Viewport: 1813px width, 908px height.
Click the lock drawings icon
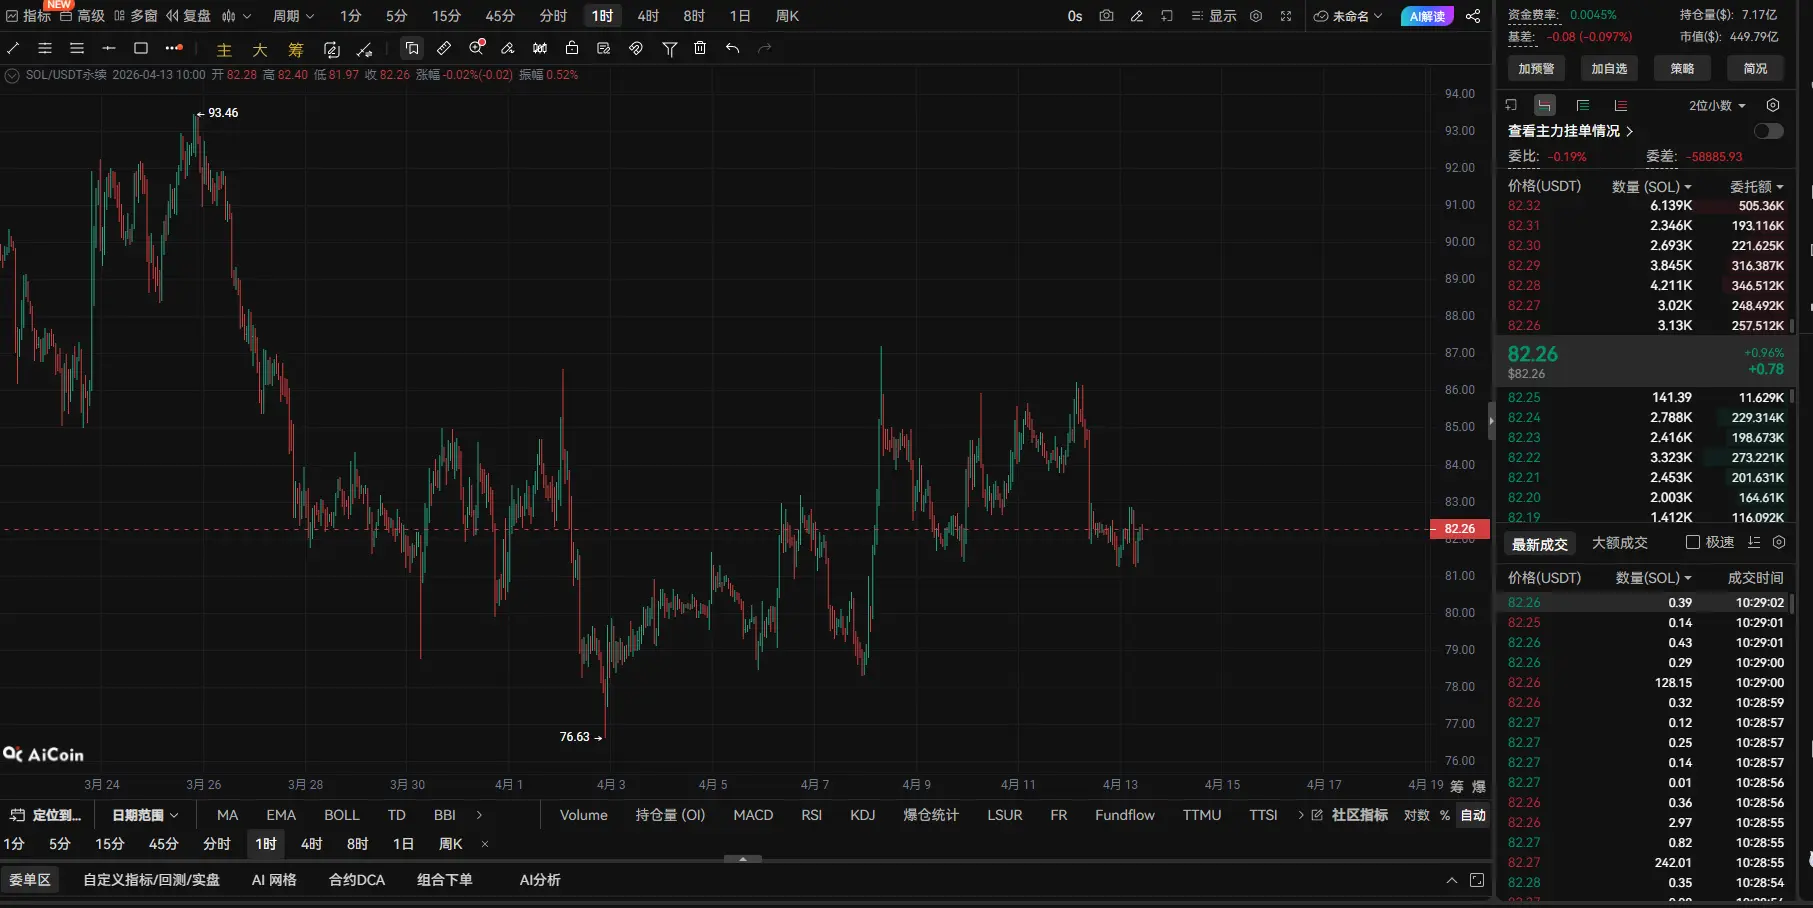click(572, 48)
